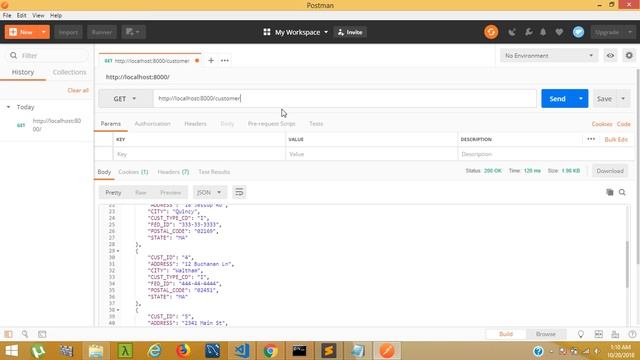
Task: Click Clear all history link
Action: (78, 90)
